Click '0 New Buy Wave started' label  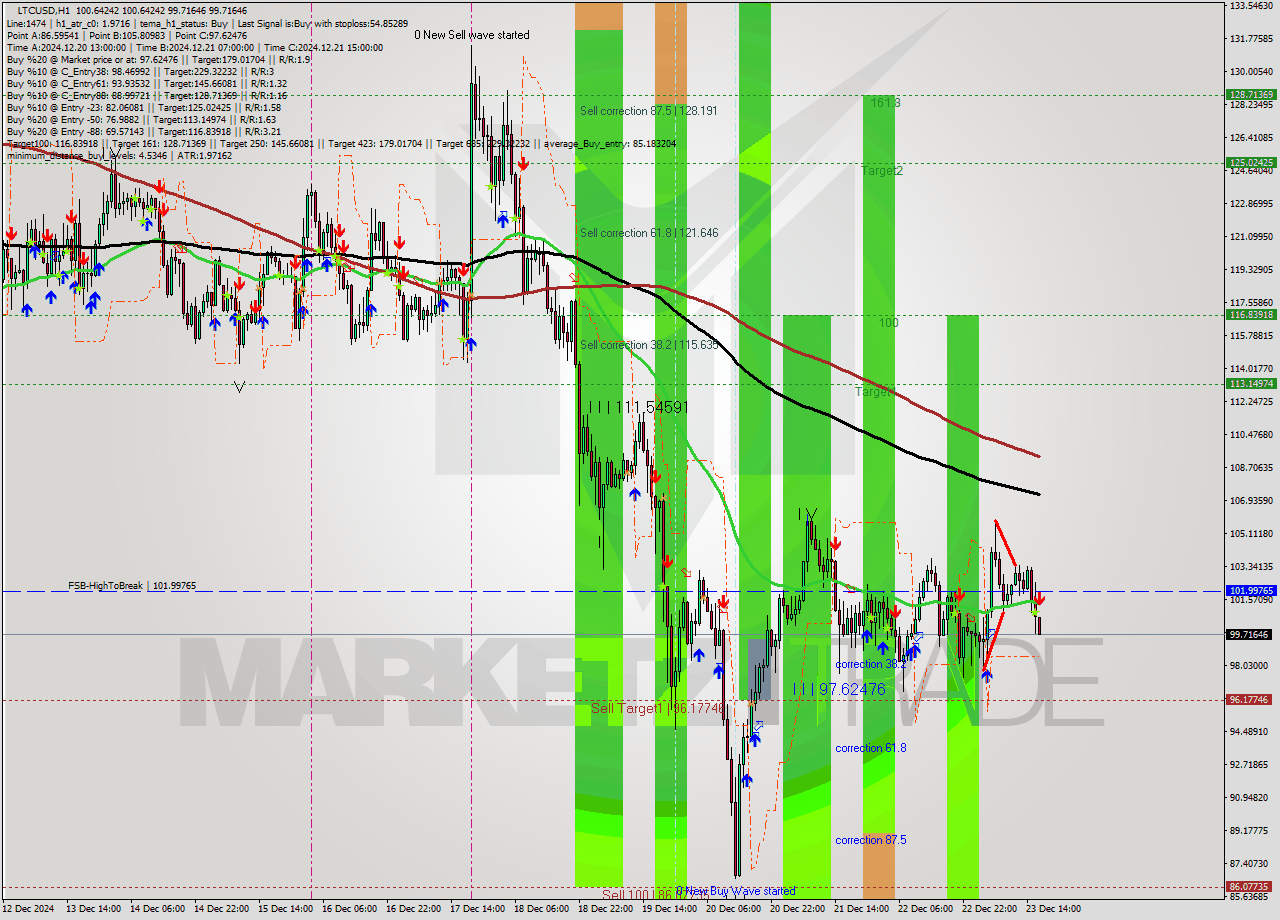[x=735, y=891]
